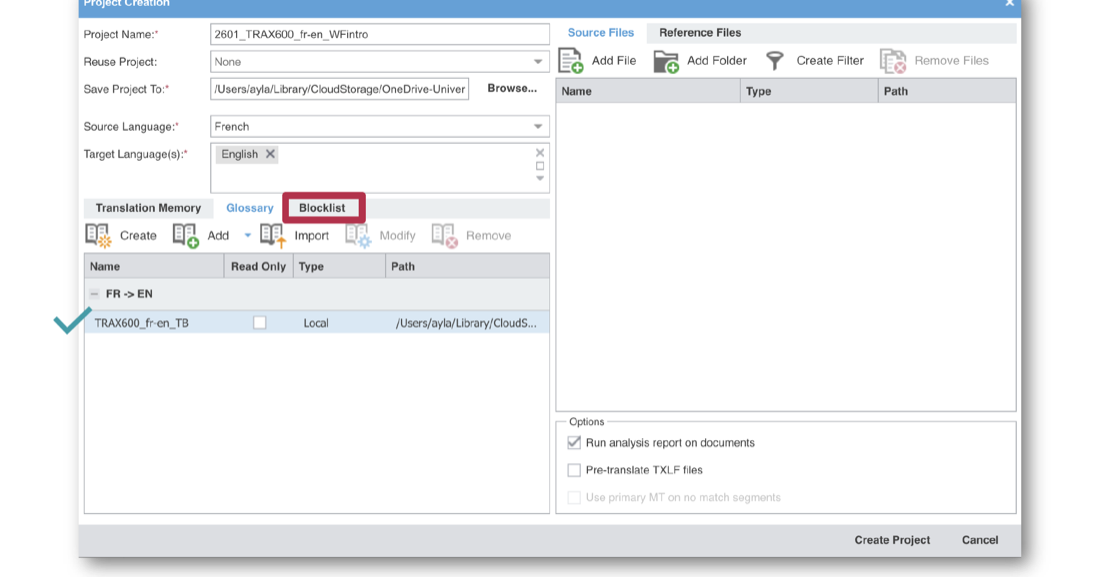
Task: Clear all target languages with the X icon
Action: pyautogui.click(x=539, y=152)
